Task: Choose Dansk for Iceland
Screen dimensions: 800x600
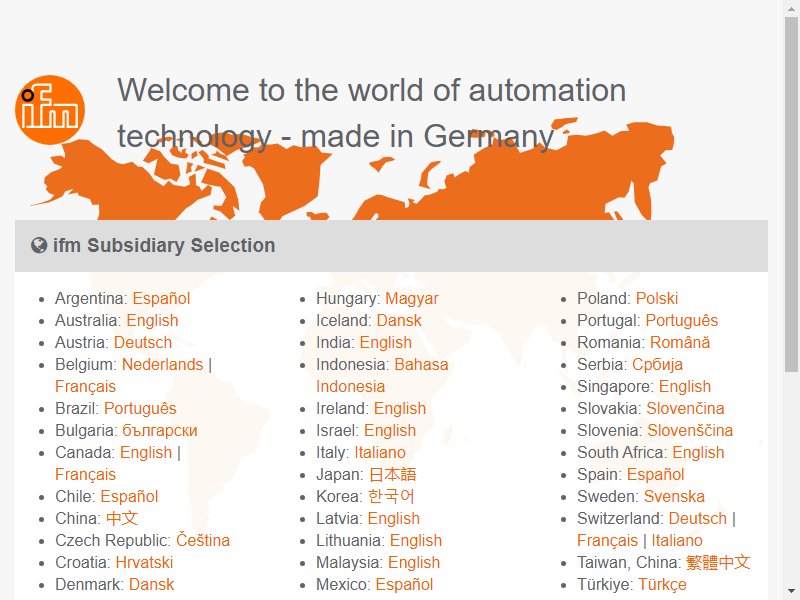Action: coord(399,320)
